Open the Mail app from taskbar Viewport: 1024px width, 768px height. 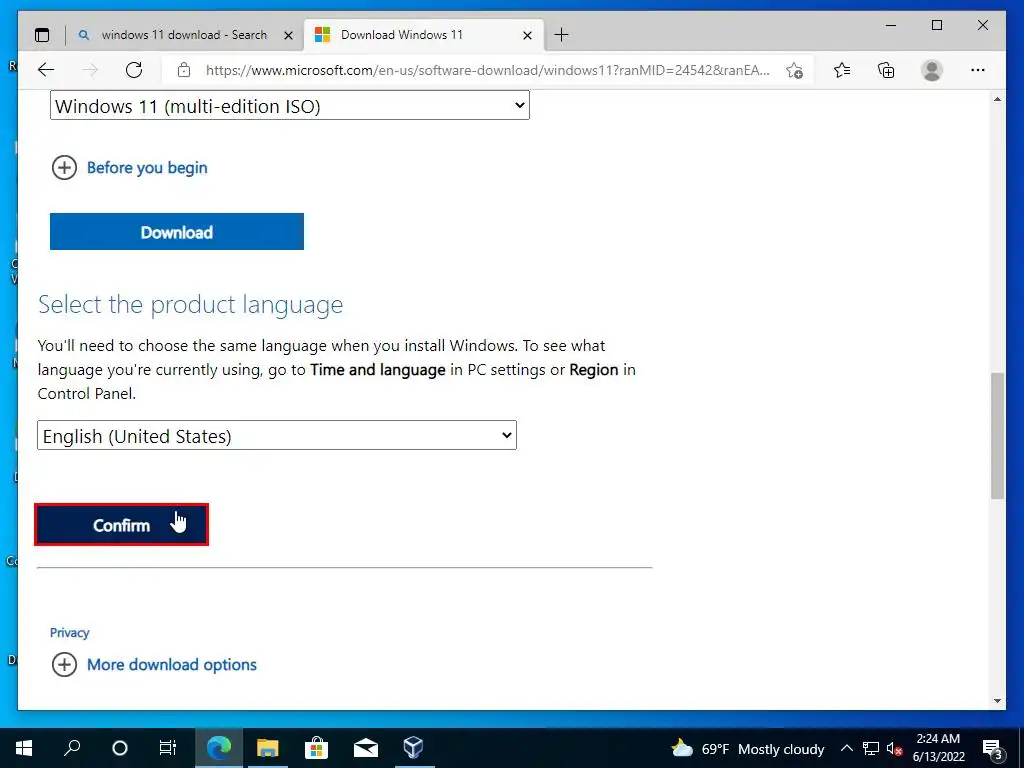point(366,748)
